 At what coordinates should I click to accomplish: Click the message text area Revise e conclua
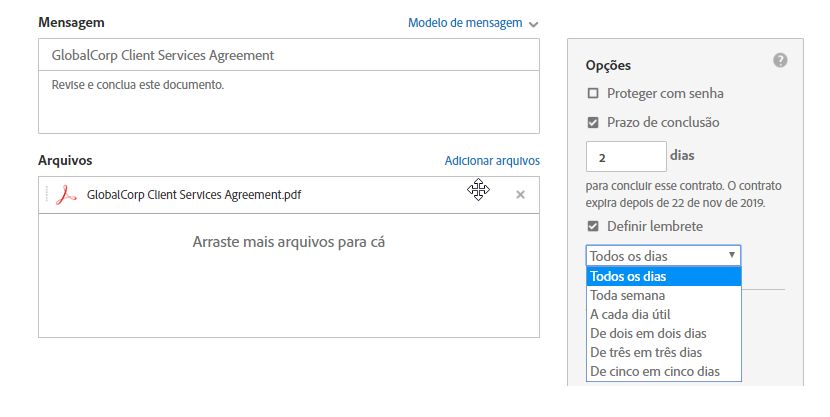289,102
